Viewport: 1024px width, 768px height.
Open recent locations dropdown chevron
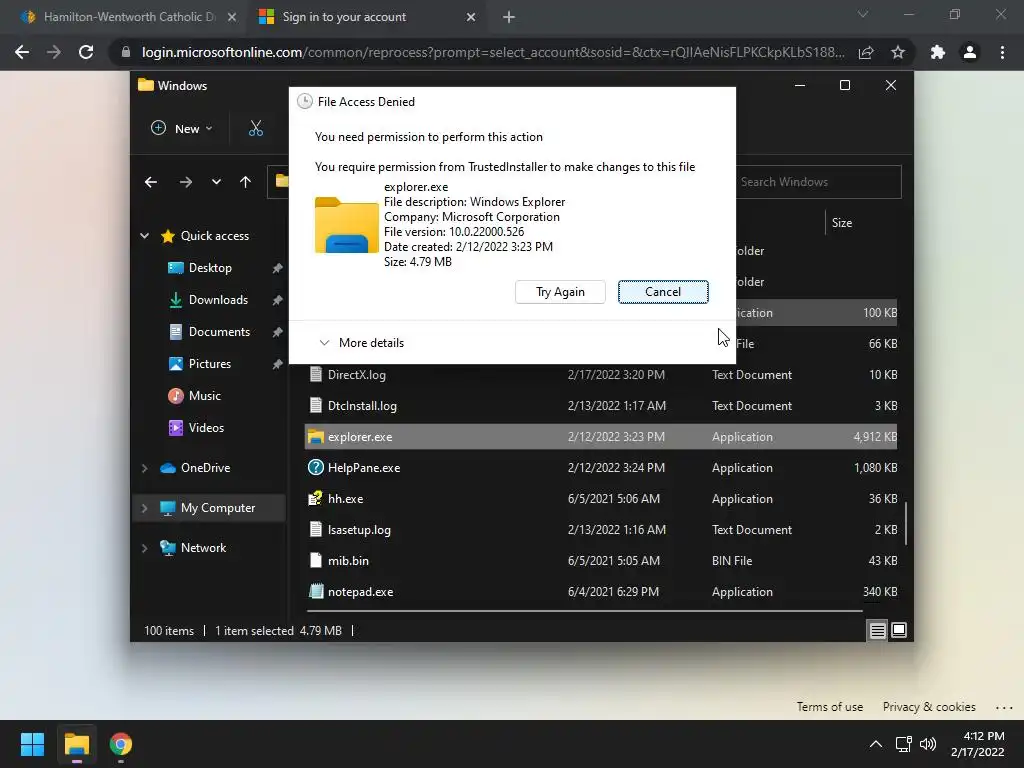[x=216, y=182]
